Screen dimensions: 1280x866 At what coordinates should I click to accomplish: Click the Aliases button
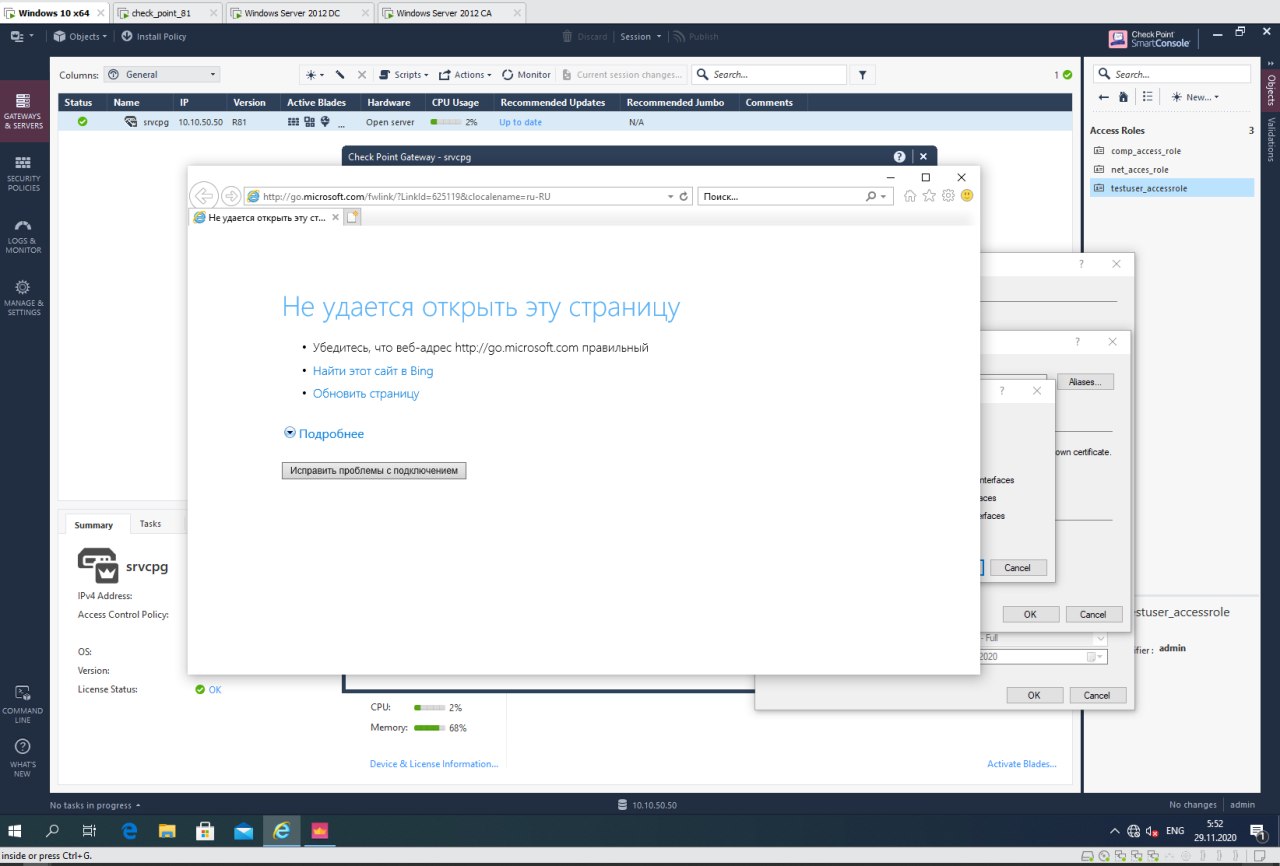[1084, 382]
